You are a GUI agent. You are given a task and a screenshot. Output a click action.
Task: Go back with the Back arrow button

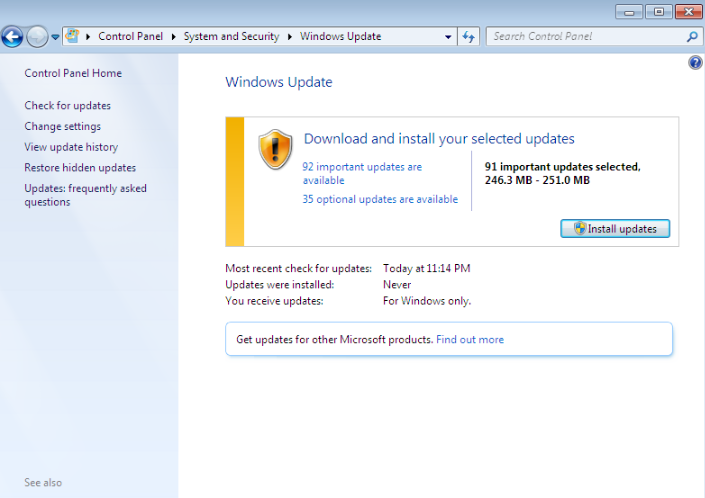click(12, 36)
